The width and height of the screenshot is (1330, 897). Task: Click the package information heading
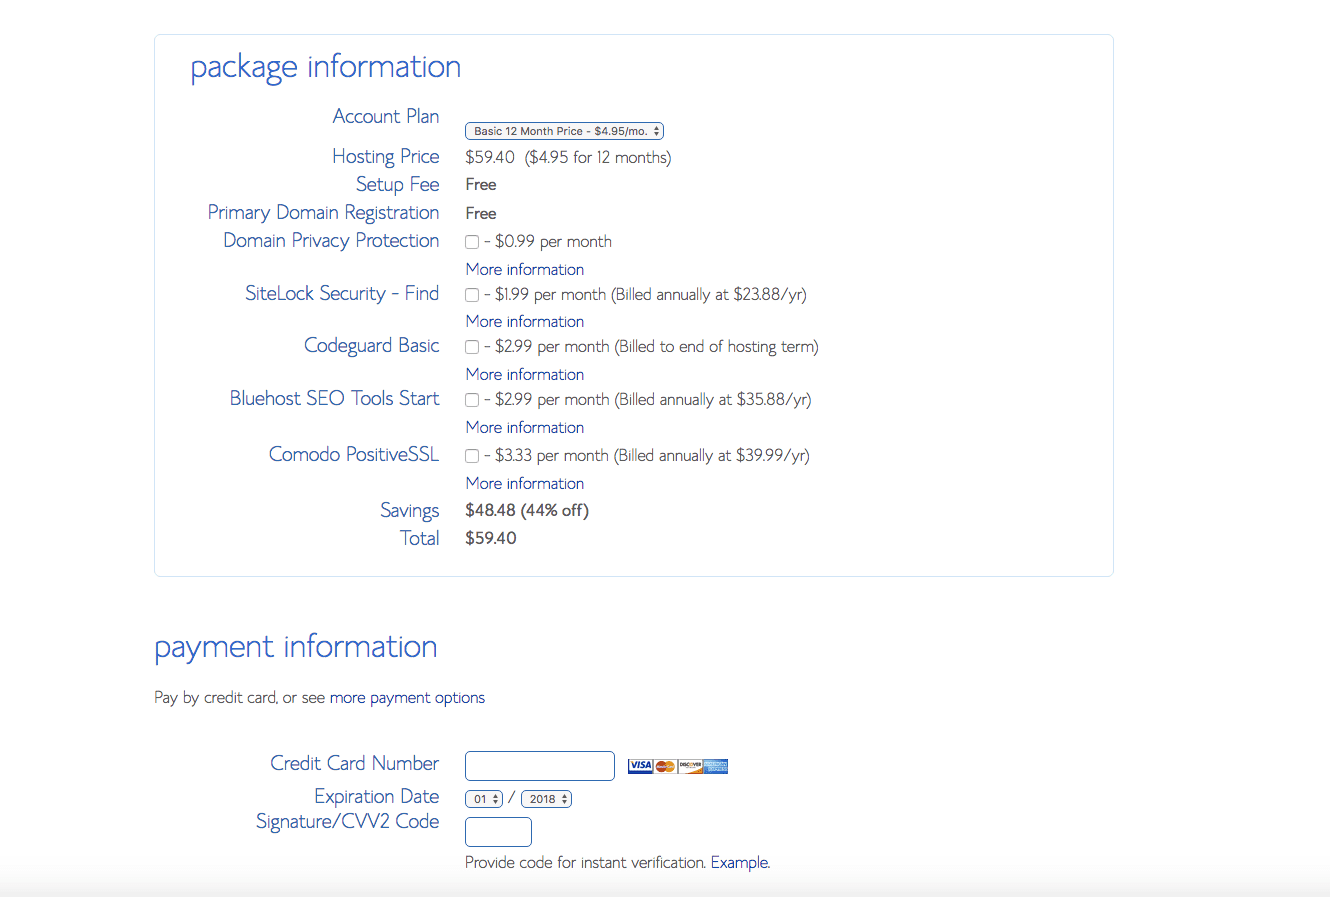[326, 67]
